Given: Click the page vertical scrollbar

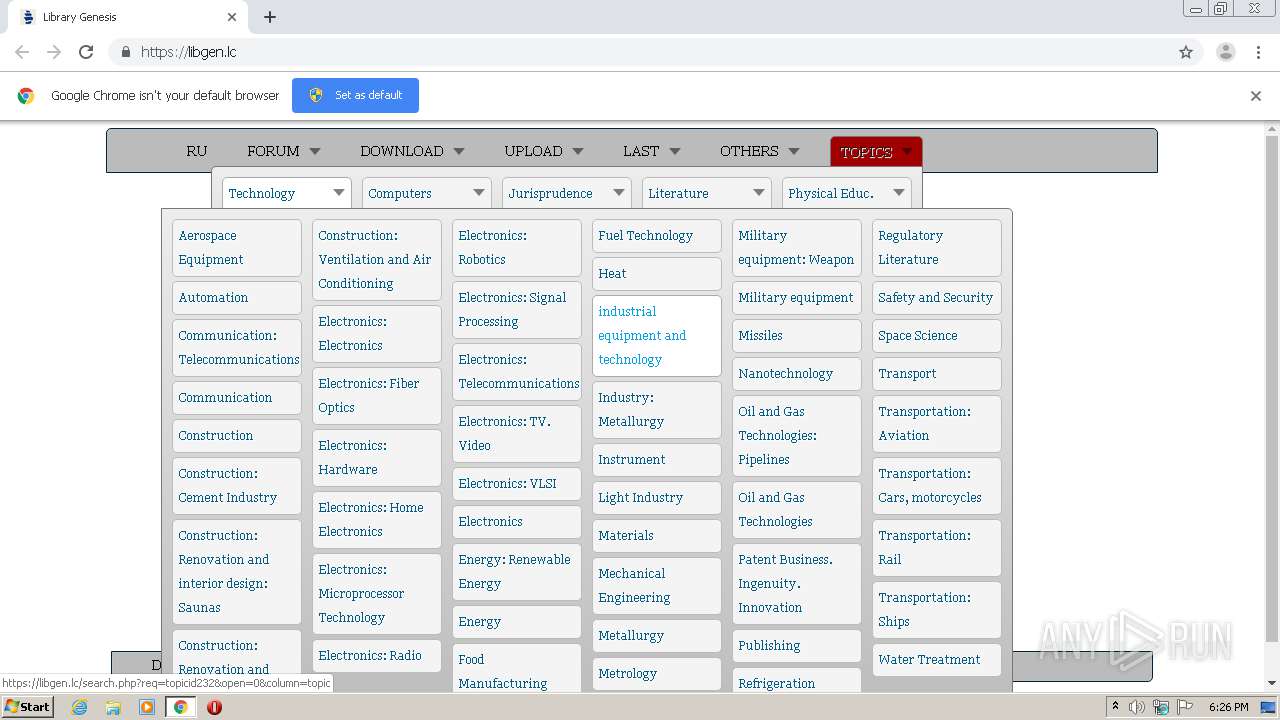Looking at the screenshot, I should point(1272,390).
